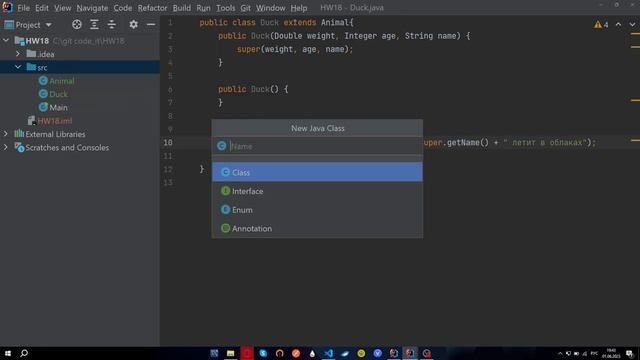Open the Tools menu

225,8
